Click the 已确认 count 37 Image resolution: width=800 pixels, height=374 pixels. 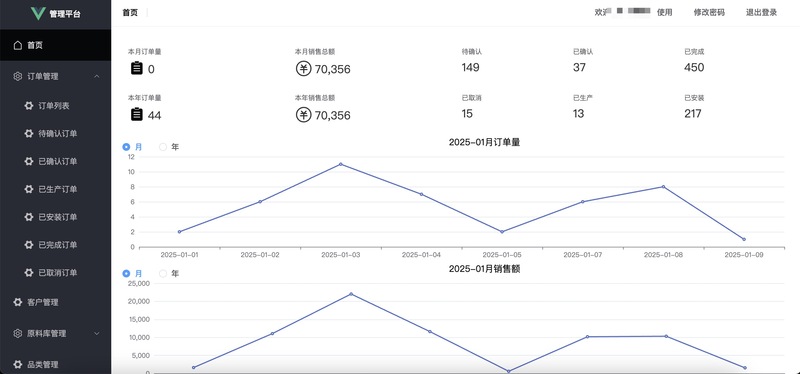pyautogui.click(x=579, y=67)
